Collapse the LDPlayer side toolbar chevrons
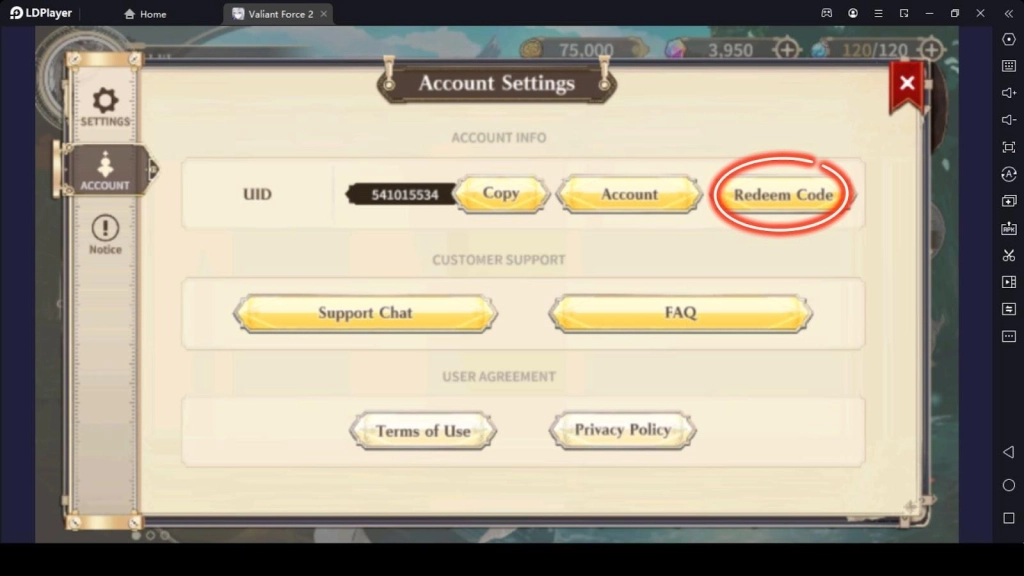1024x576 pixels. [1009, 13]
